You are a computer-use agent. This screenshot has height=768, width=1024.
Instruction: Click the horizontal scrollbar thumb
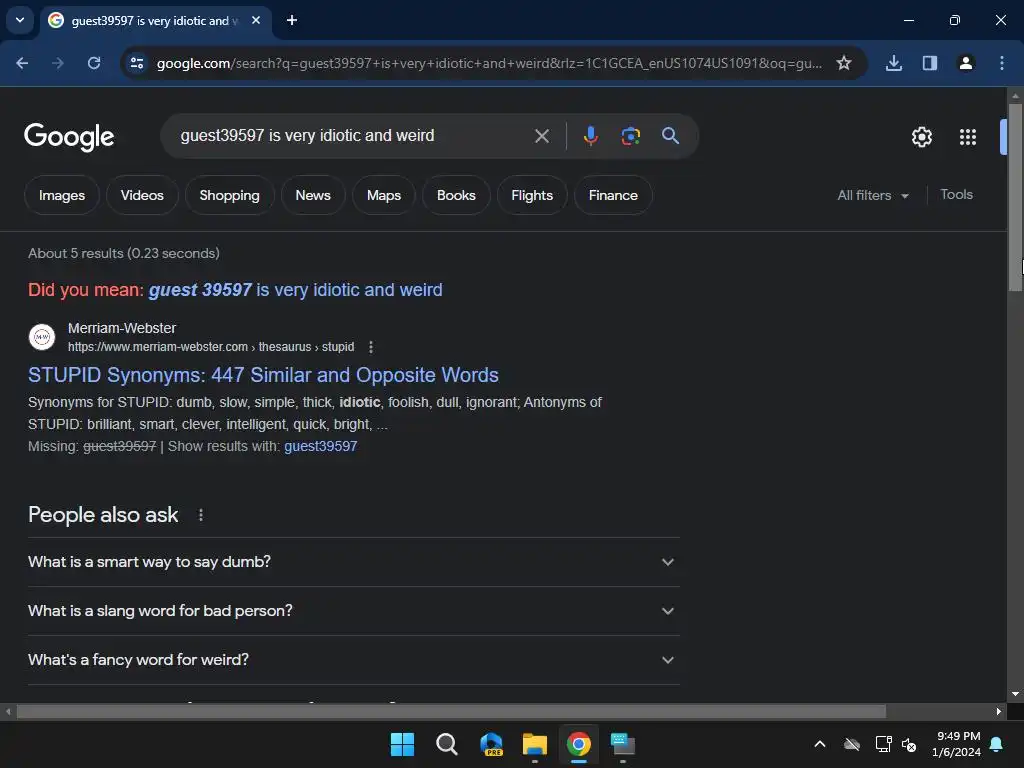coord(451,711)
